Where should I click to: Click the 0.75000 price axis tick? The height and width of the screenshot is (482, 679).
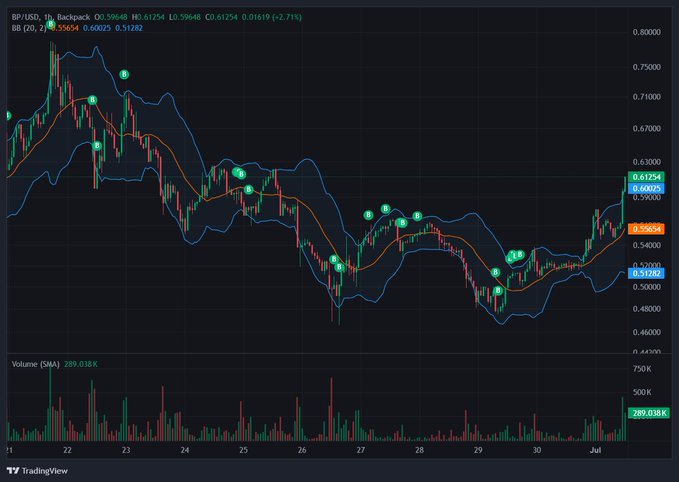click(x=647, y=67)
